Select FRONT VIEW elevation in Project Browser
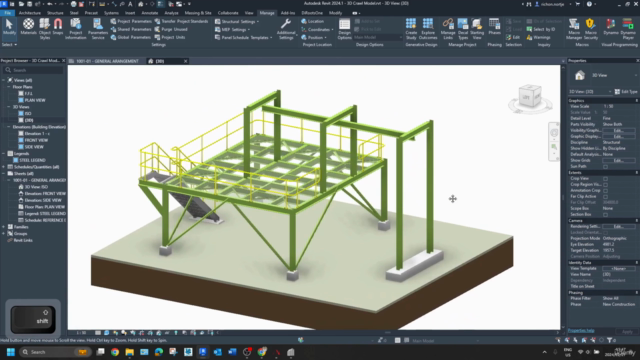This screenshot has width=640, height=360. 36,140
